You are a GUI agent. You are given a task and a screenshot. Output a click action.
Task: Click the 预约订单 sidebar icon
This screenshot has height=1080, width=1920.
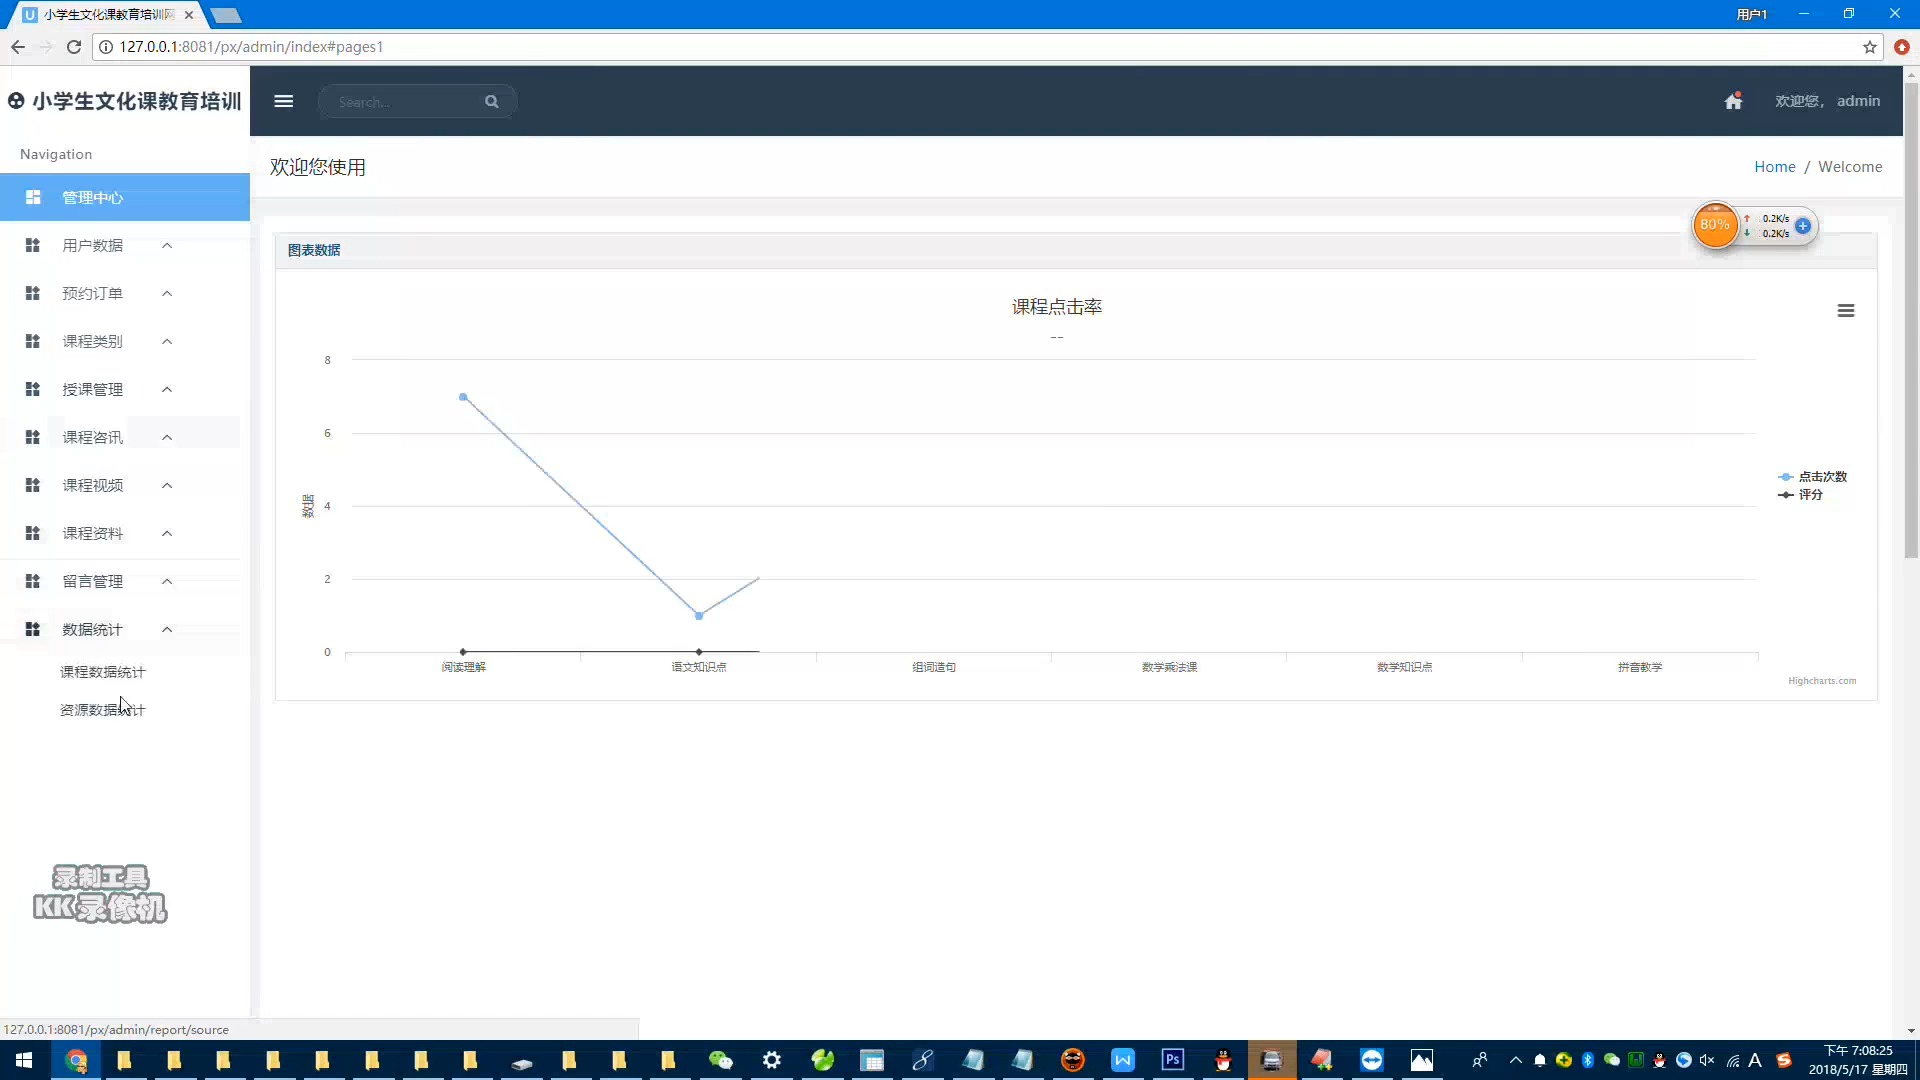pos(33,293)
